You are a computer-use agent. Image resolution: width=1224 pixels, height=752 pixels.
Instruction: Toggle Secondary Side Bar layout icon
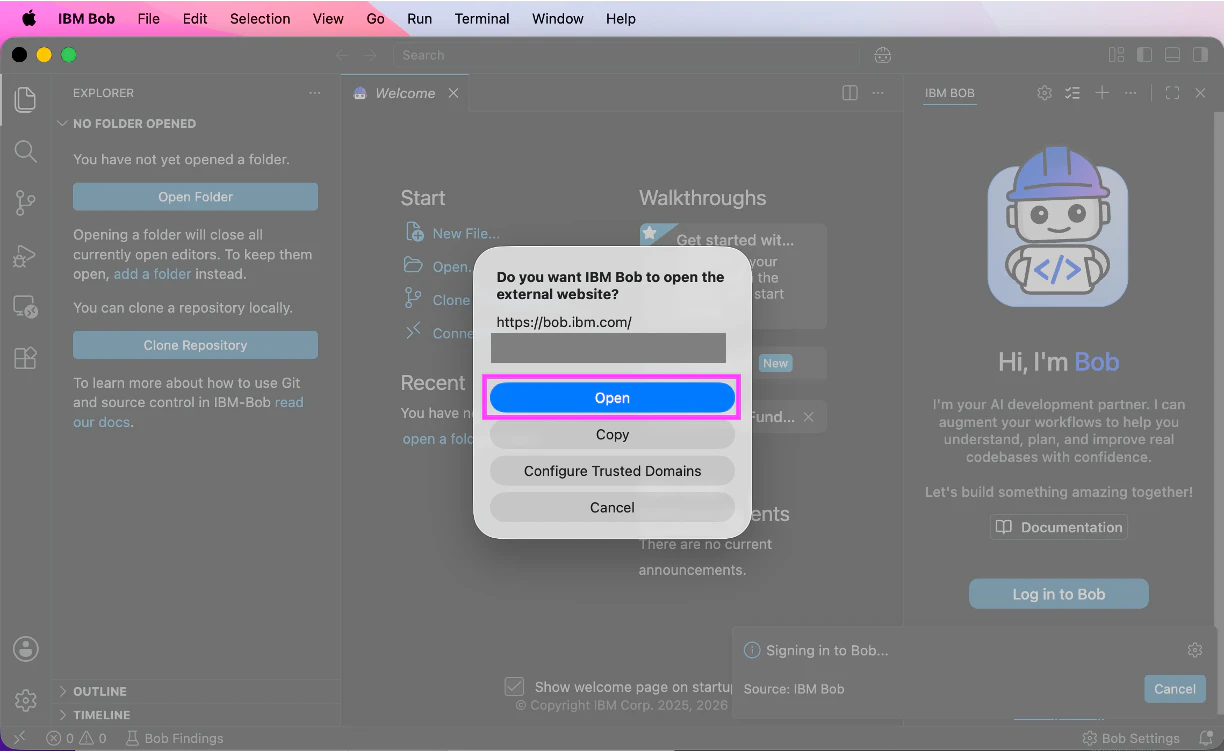pyautogui.click(x=1201, y=55)
